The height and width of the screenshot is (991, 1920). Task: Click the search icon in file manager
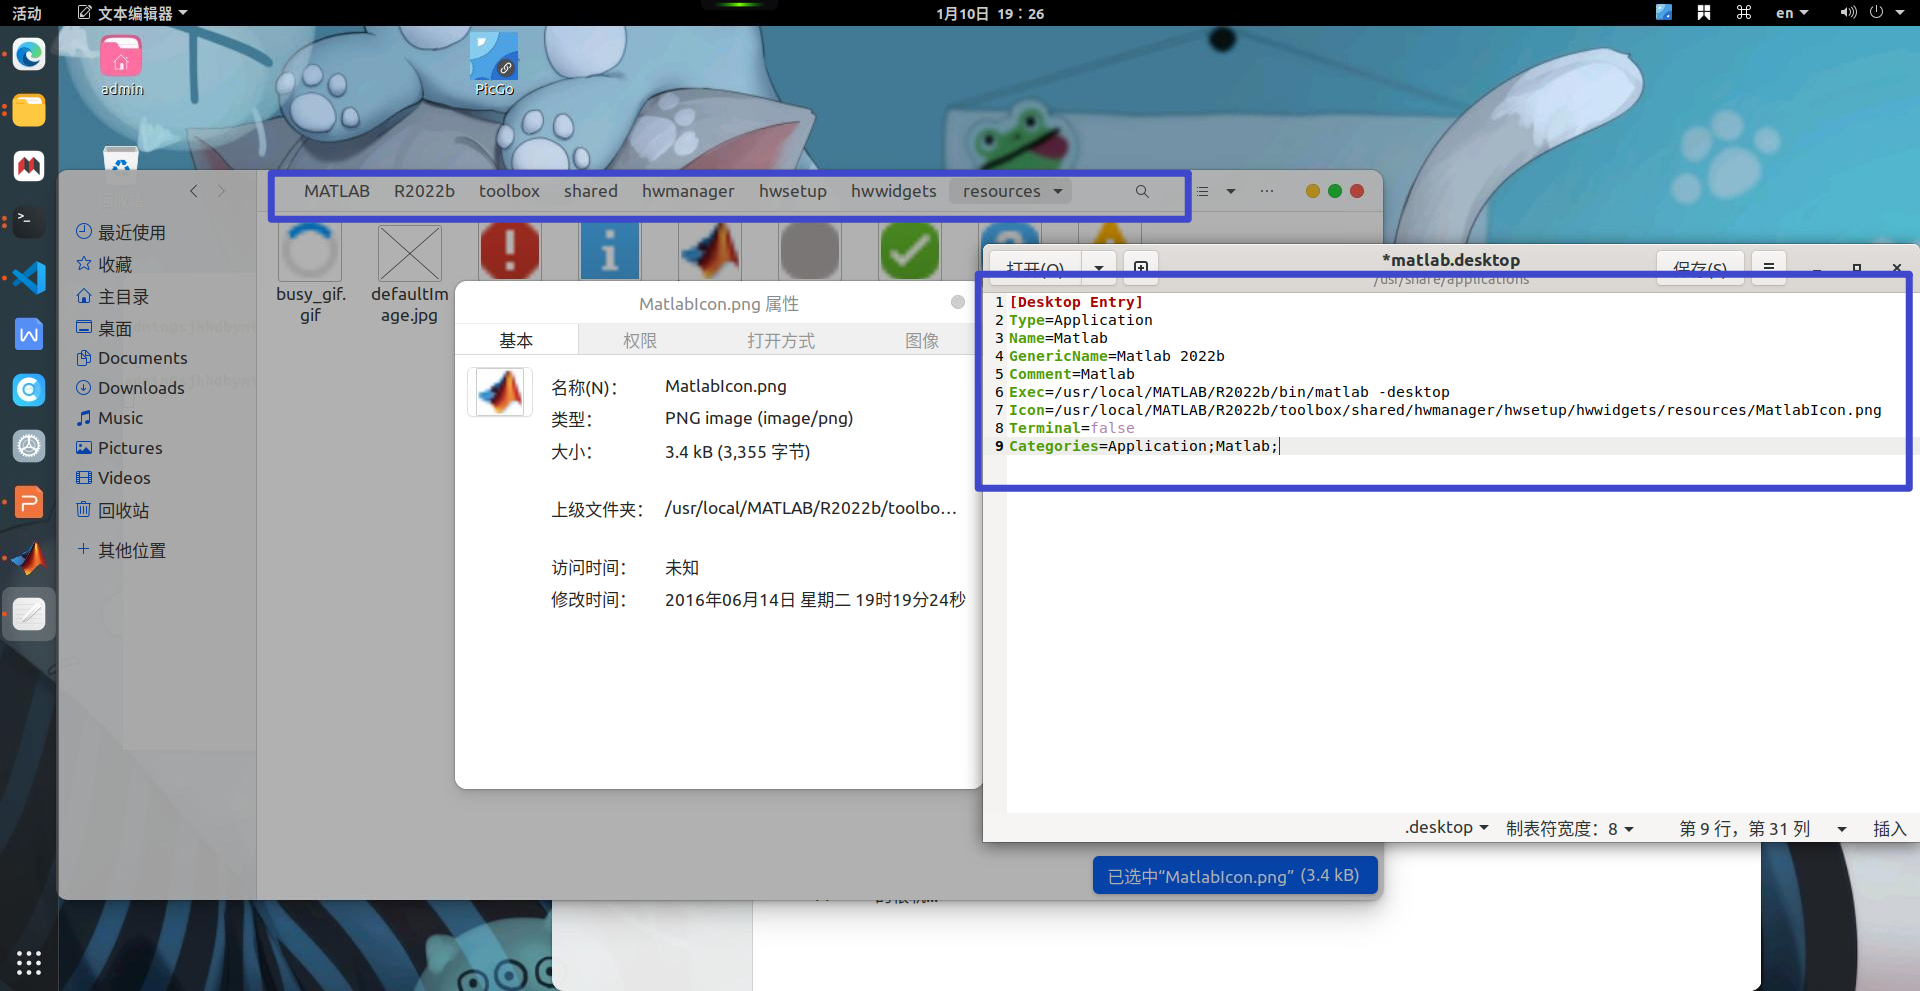(1141, 191)
